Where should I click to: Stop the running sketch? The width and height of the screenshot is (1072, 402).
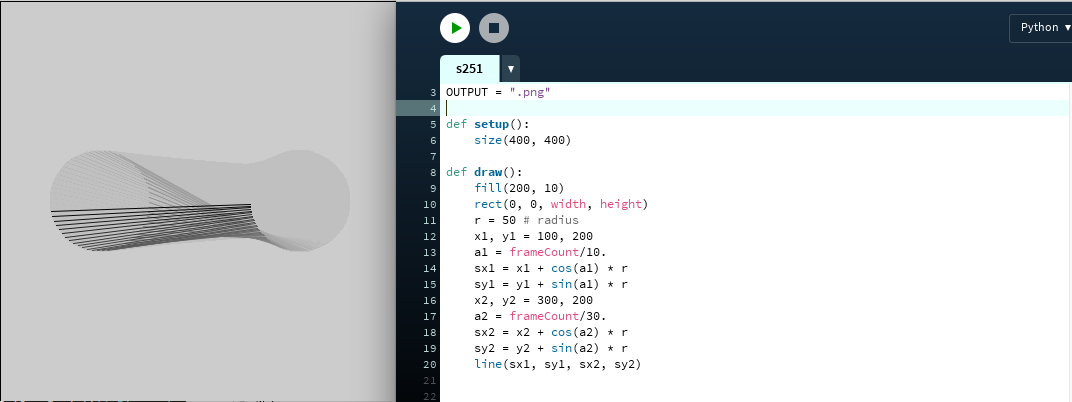point(494,28)
